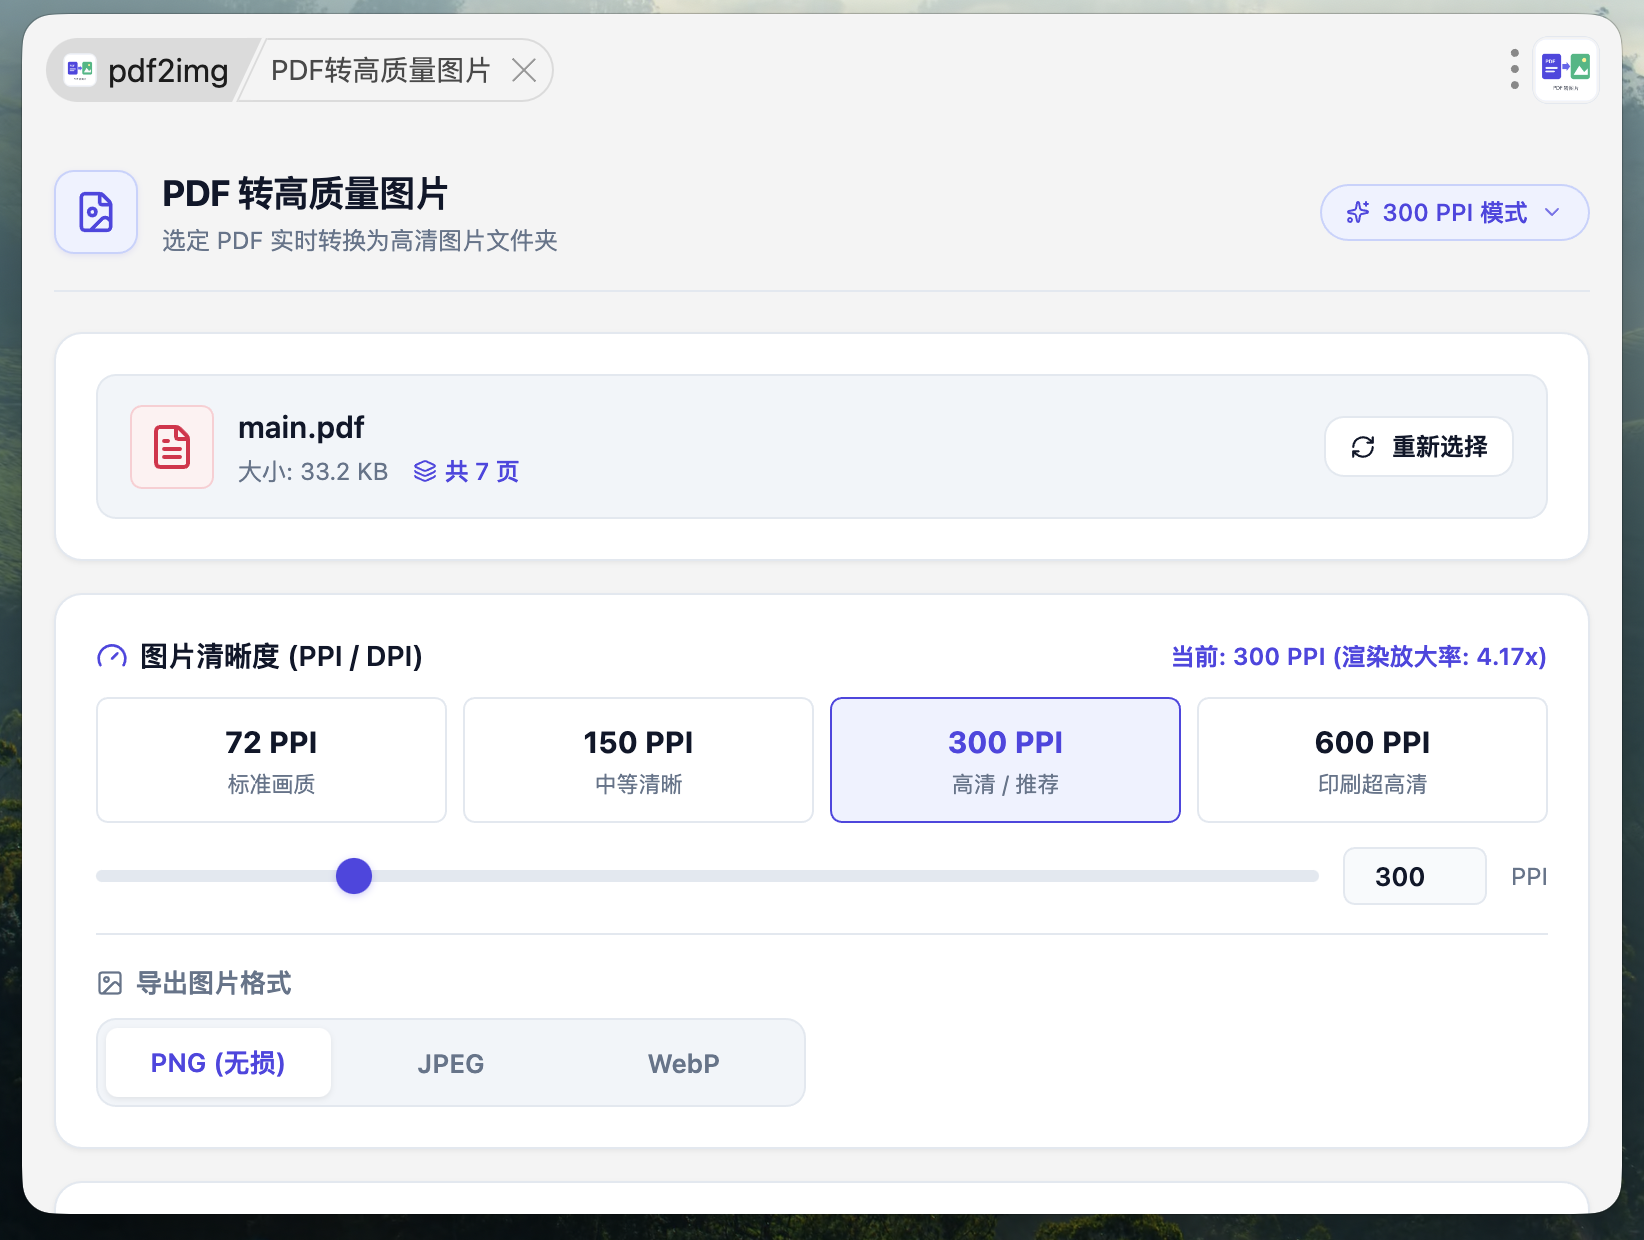This screenshot has width=1644, height=1240.
Task: Click the PPI number input showing 300
Action: (1414, 876)
